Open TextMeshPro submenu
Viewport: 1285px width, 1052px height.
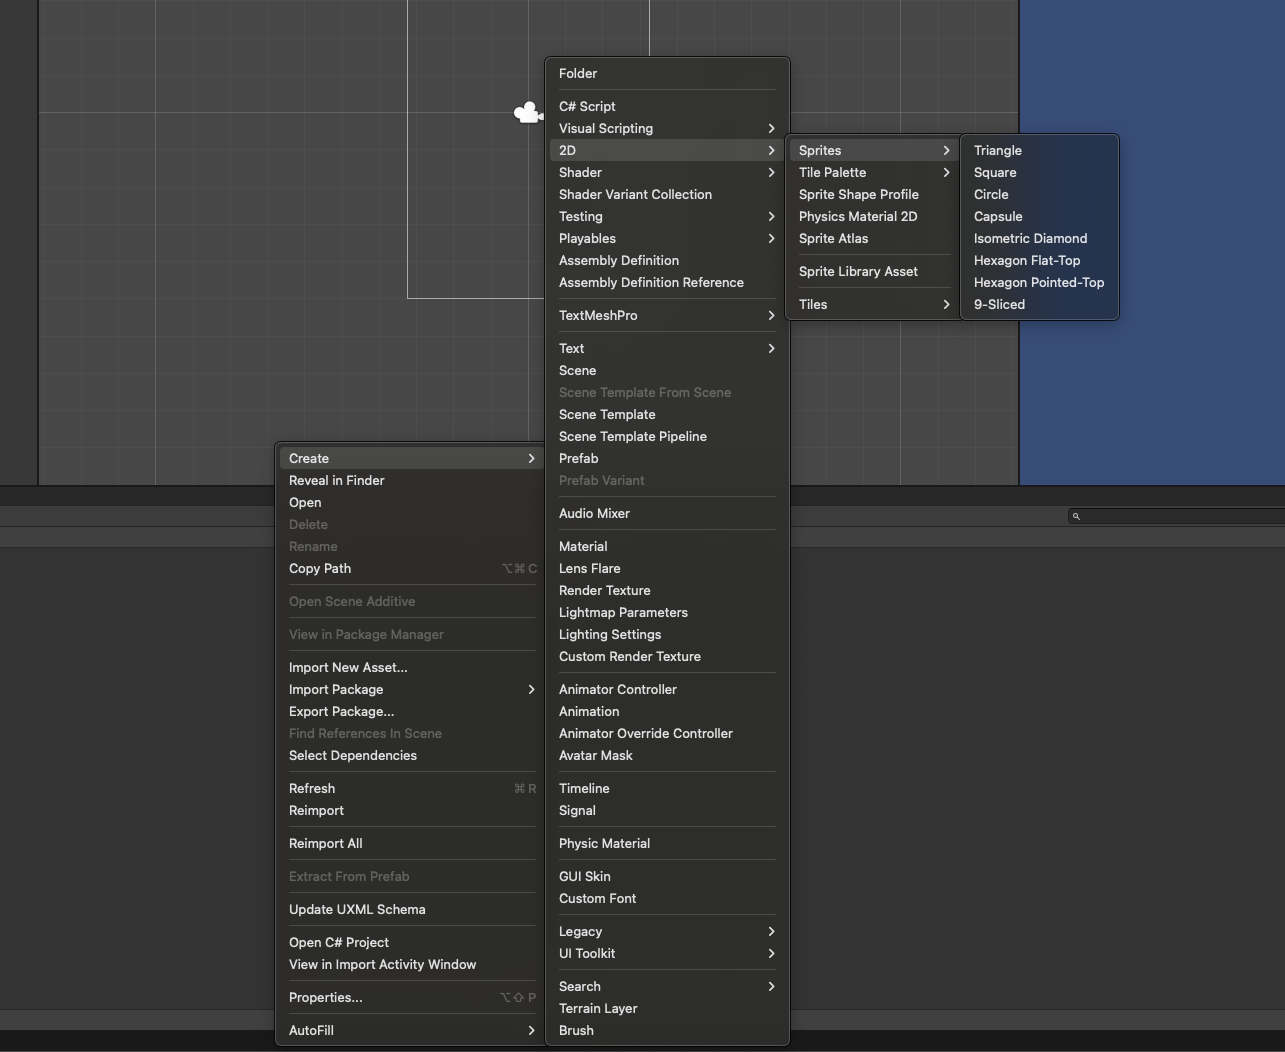pos(667,315)
